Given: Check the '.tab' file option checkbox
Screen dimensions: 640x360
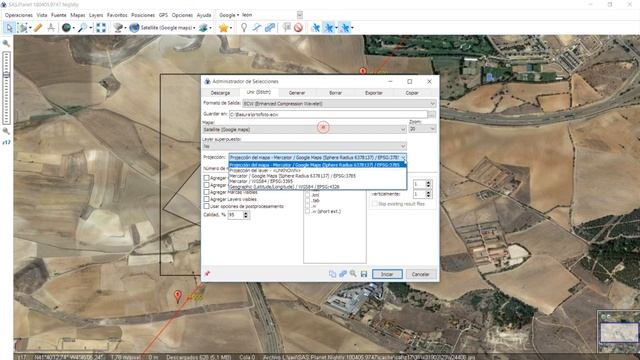Looking at the screenshot, I should pyautogui.click(x=307, y=200).
